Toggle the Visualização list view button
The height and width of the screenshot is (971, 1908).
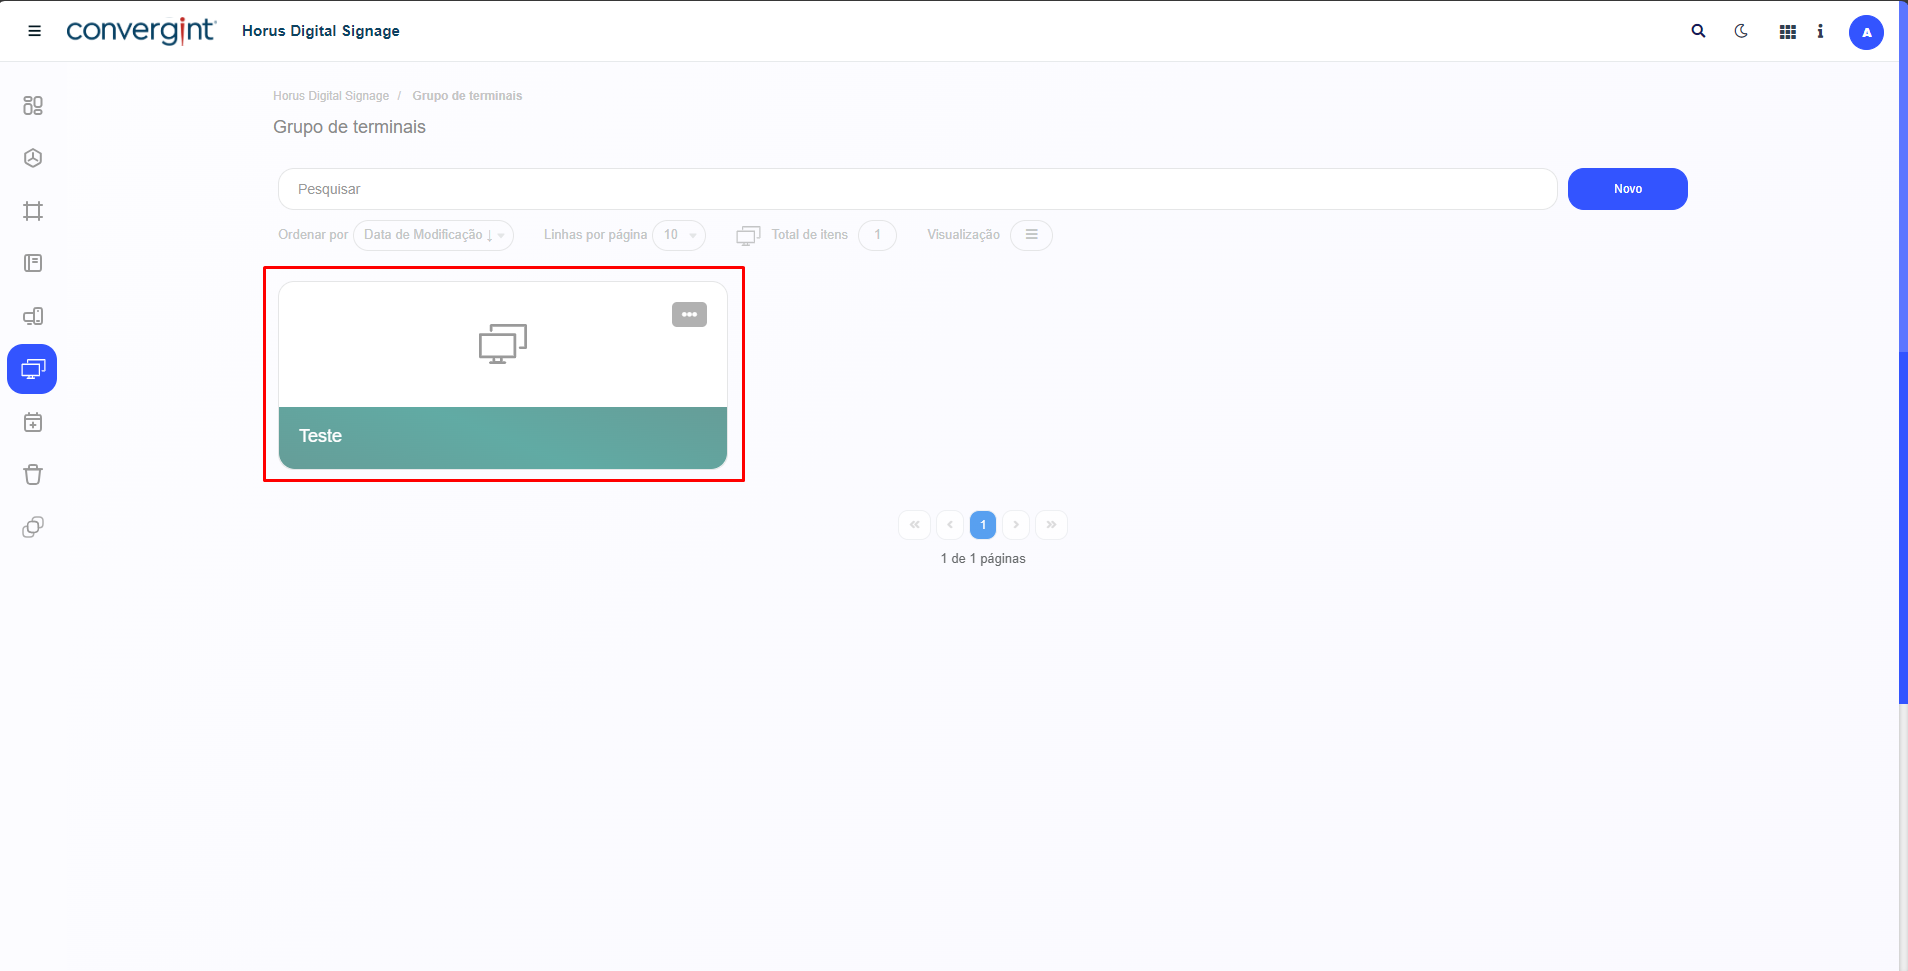coord(1031,235)
